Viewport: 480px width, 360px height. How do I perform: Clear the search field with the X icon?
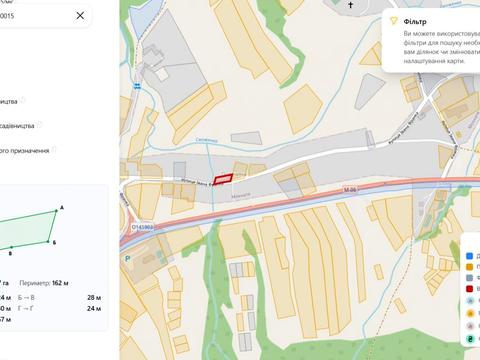(x=80, y=15)
